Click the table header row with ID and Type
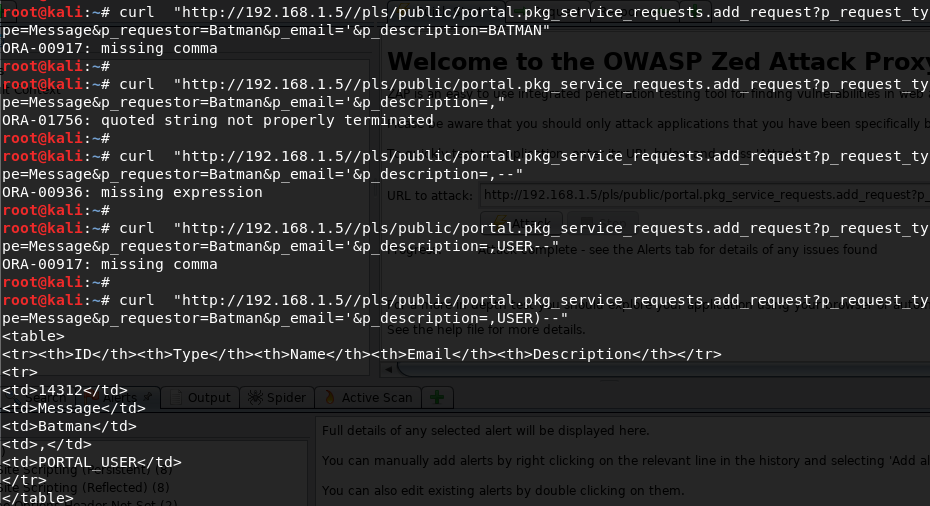 coord(361,354)
